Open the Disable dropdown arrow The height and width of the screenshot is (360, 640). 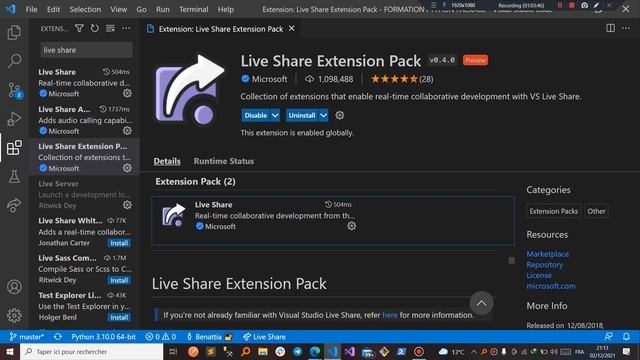(275, 116)
